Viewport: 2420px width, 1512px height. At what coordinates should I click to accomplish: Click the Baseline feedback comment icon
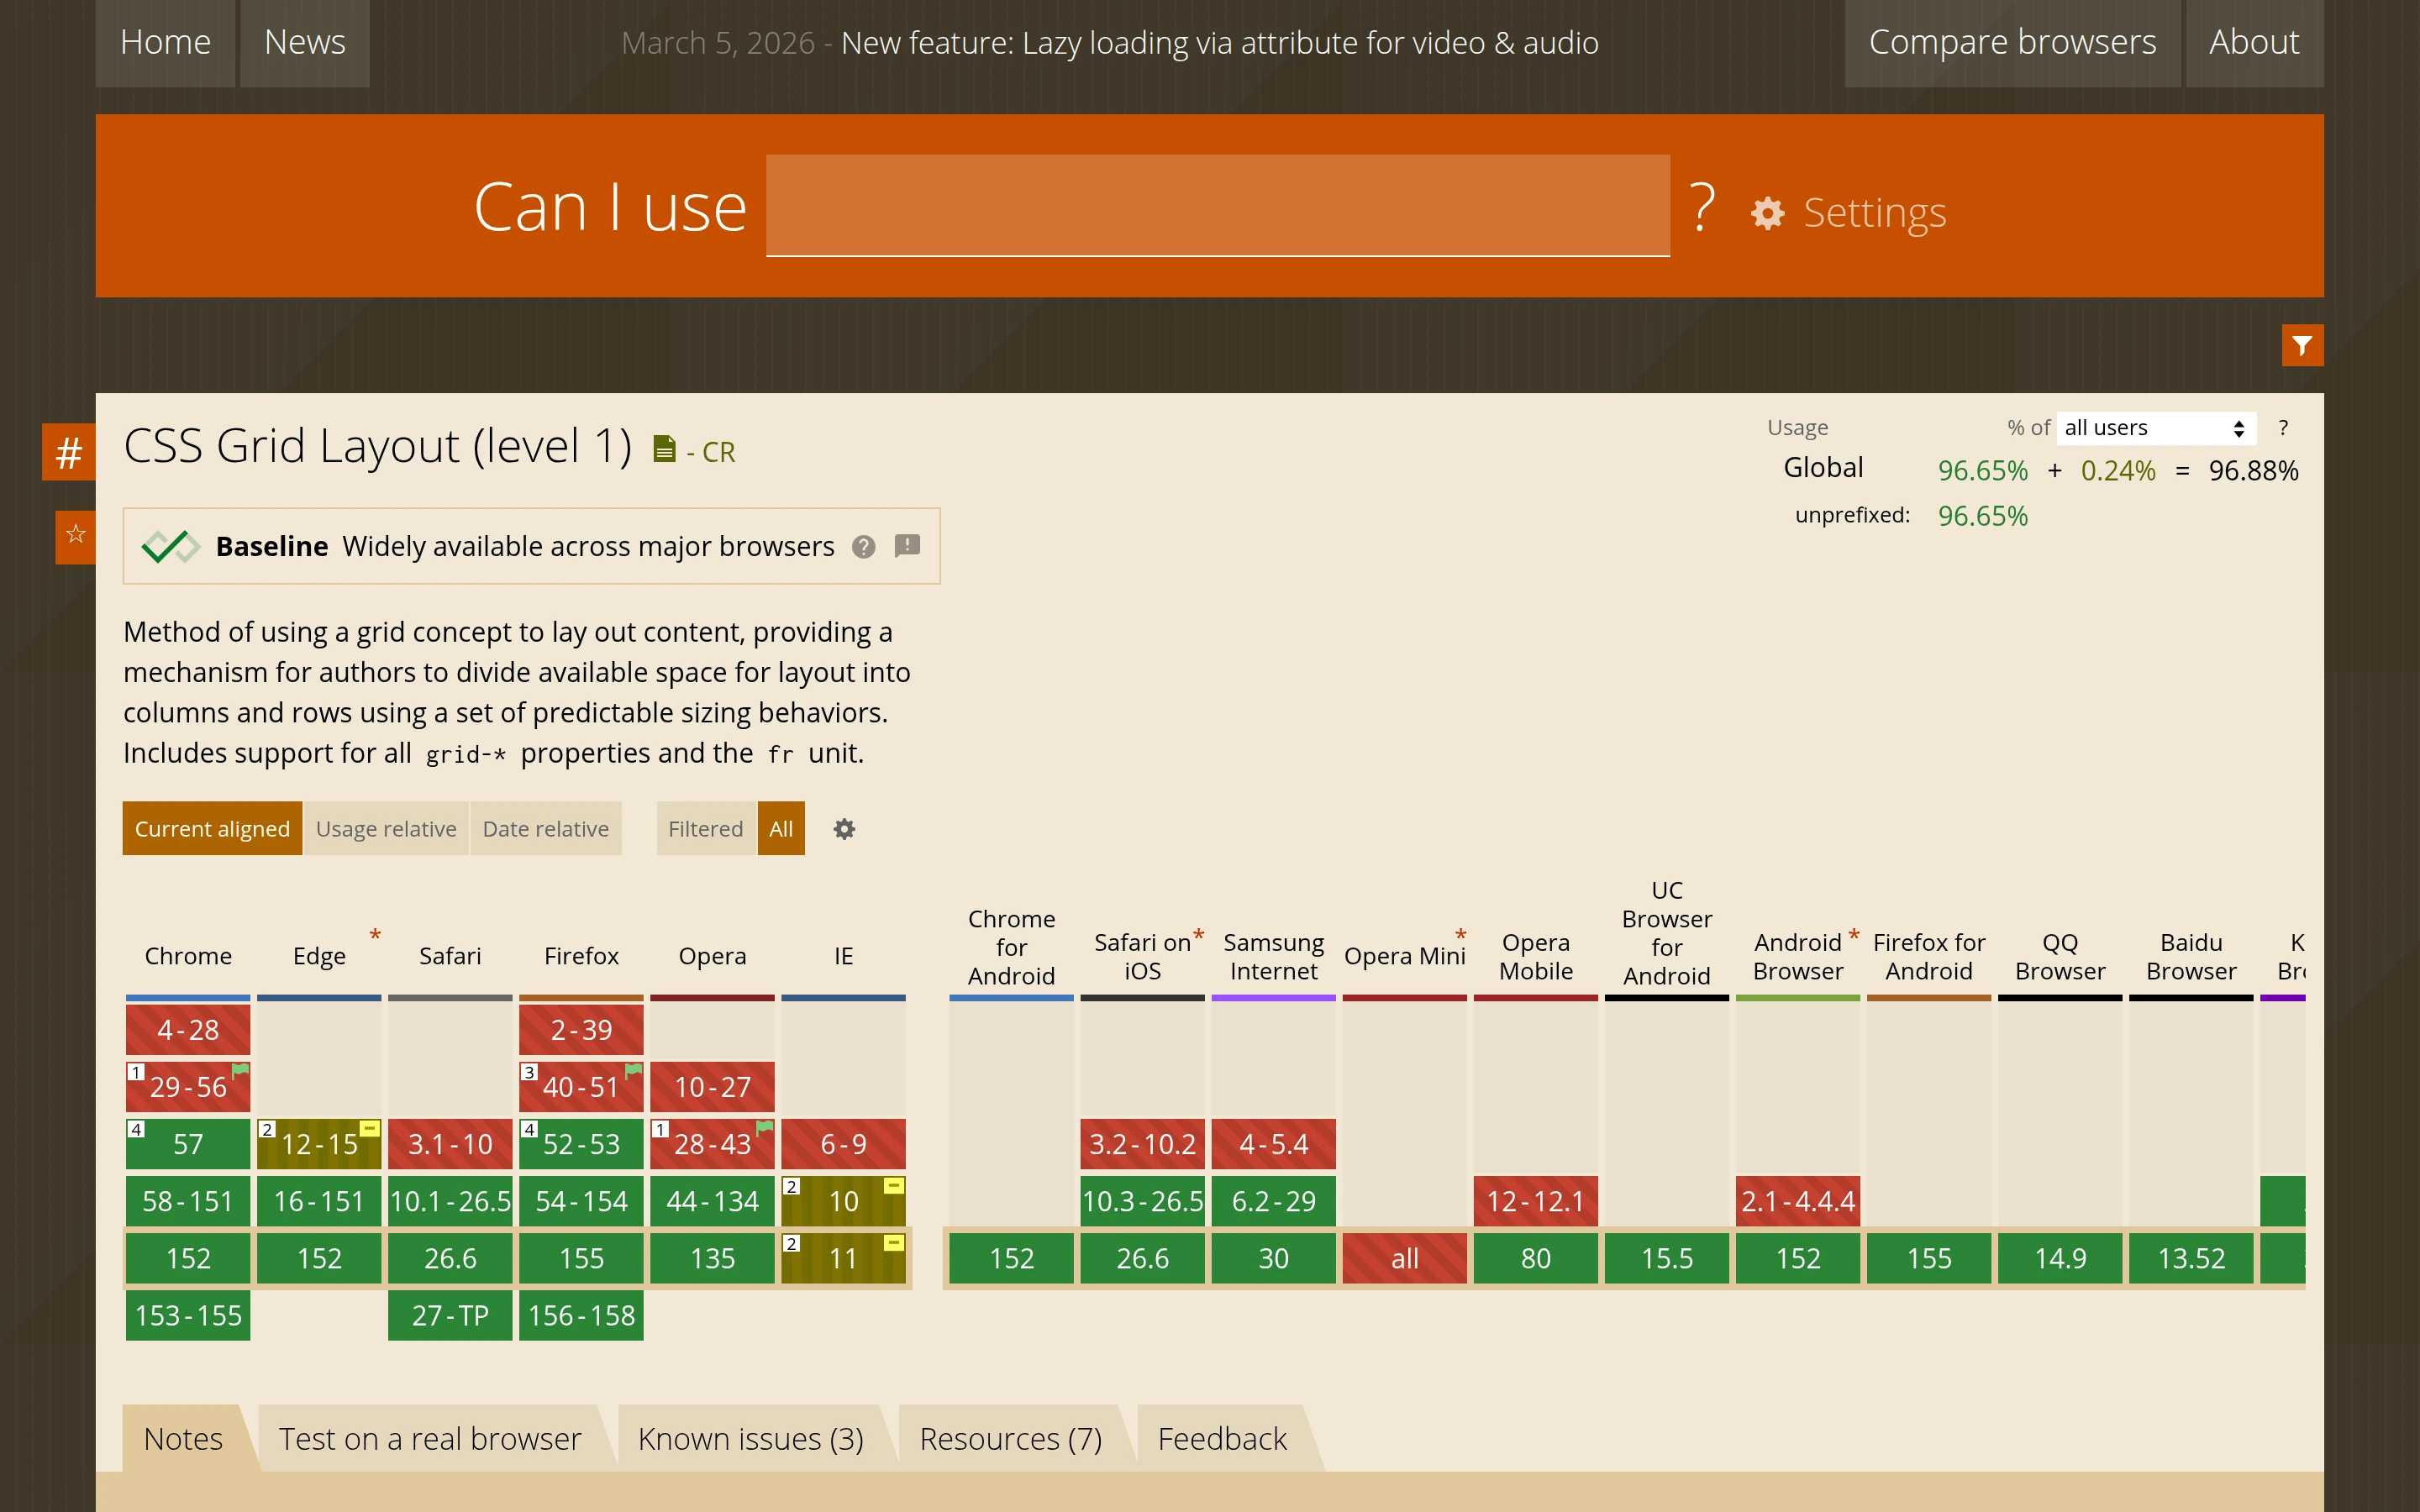(907, 546)
